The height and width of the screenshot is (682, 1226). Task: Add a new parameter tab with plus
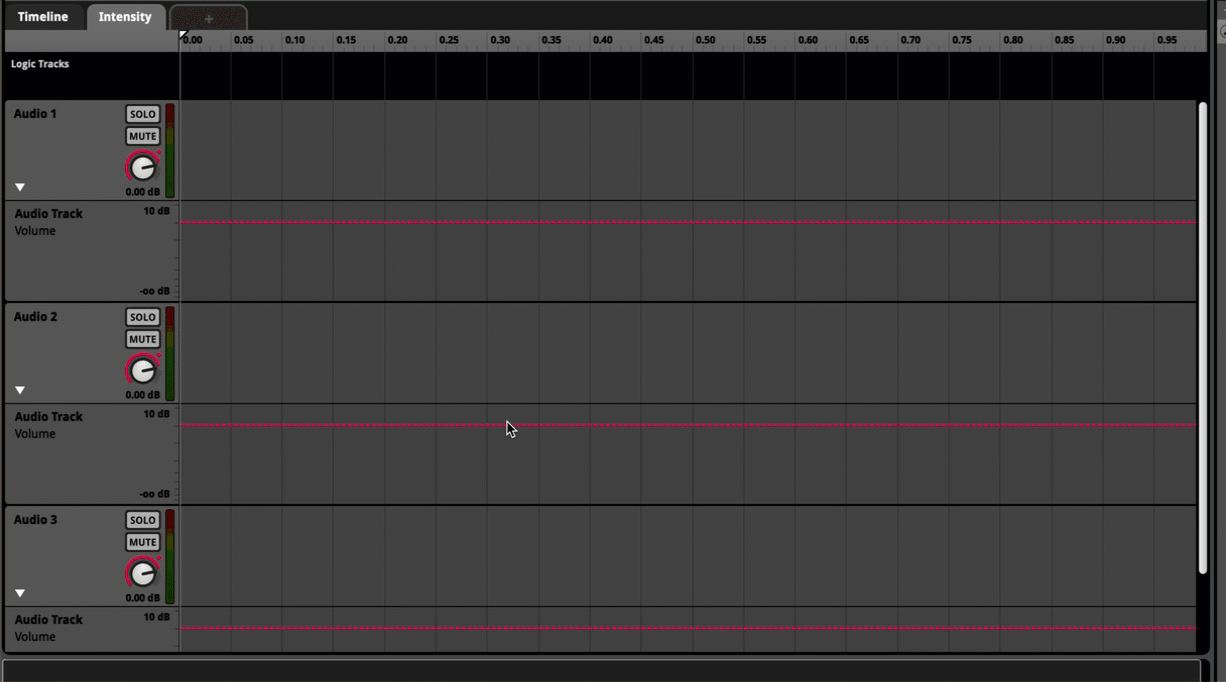click(x=208, y=18)
